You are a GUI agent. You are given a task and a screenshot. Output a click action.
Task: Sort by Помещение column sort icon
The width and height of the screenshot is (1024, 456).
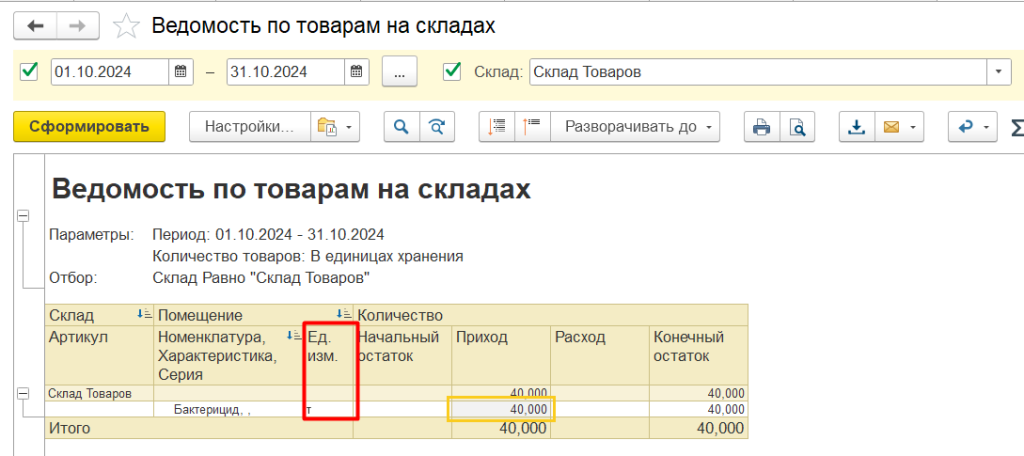tap(344, 314)
